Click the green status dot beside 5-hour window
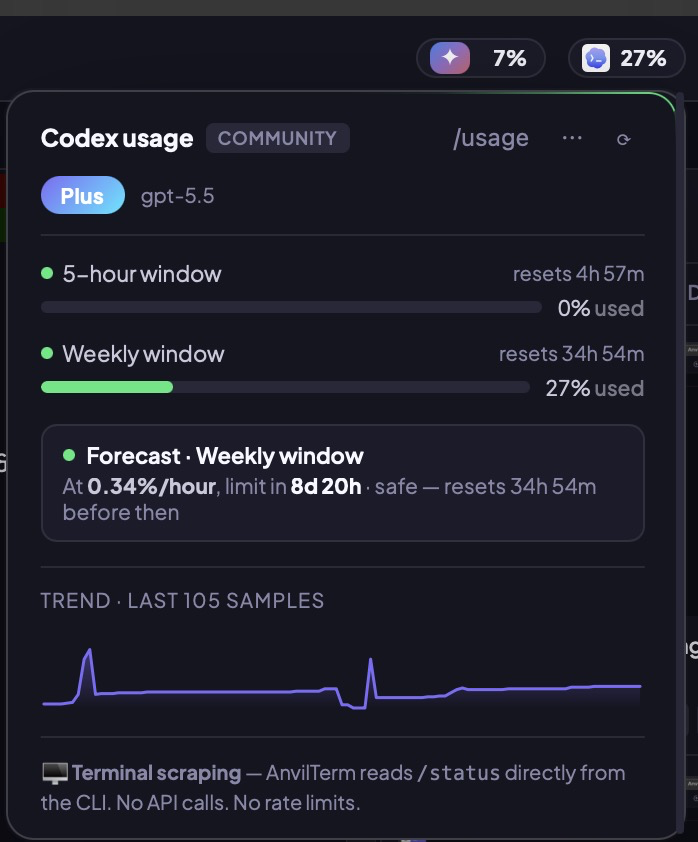The height and width of the screenshot is (842, 698). click(x=48, y=273)
